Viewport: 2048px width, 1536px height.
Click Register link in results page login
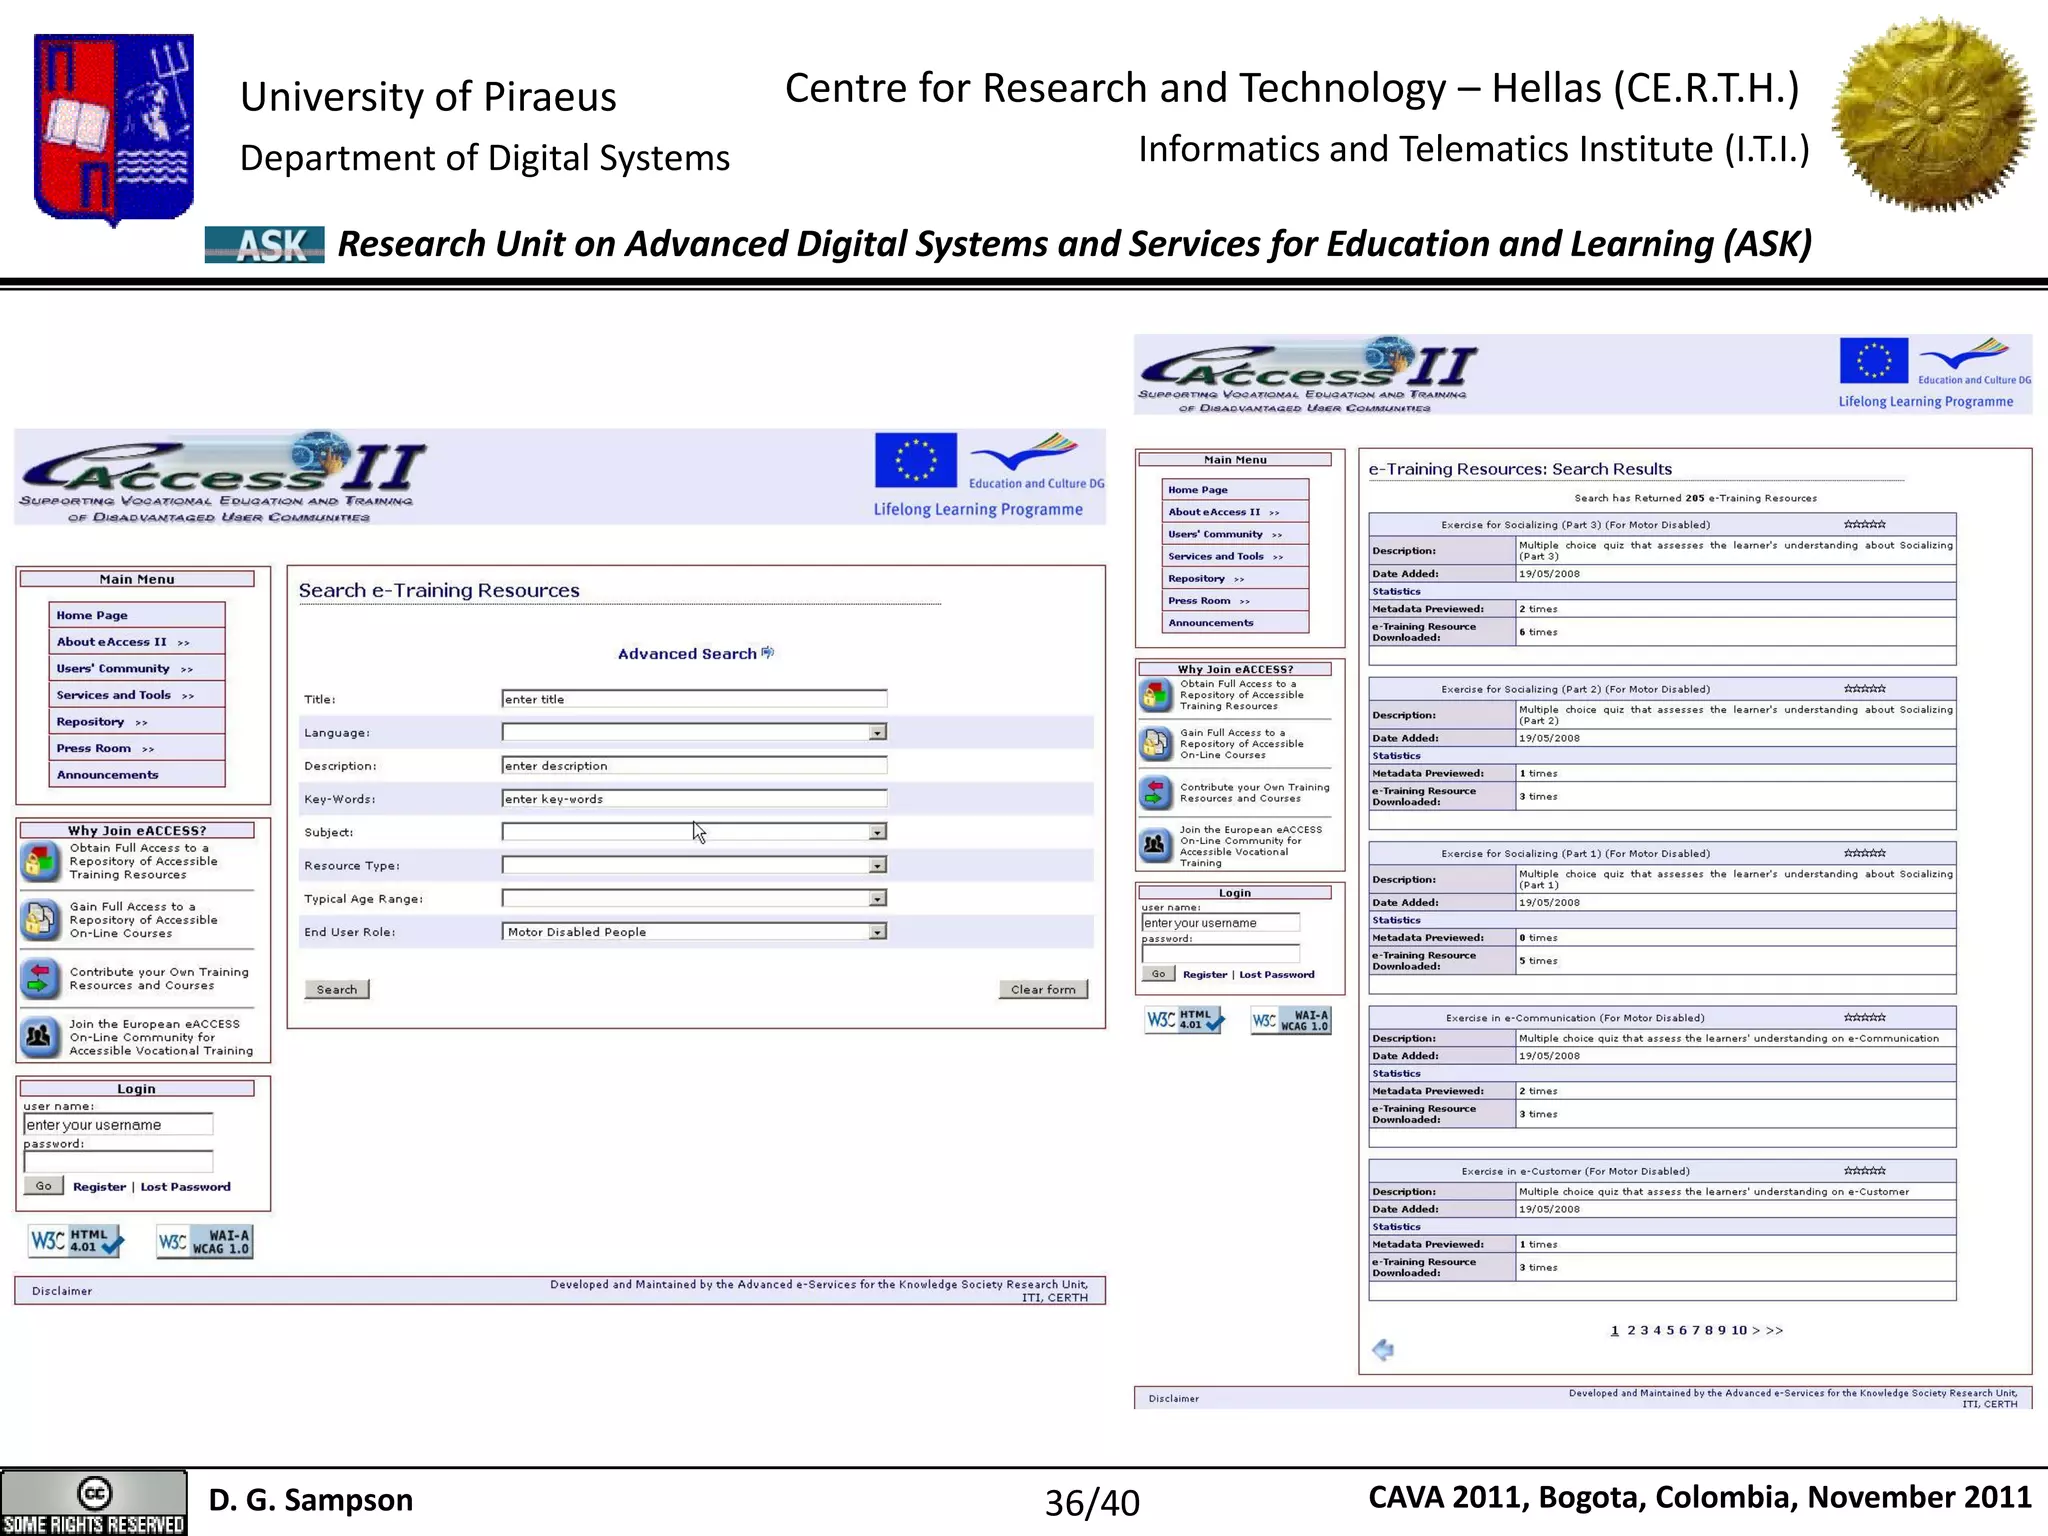click(x=1205, y=974)
